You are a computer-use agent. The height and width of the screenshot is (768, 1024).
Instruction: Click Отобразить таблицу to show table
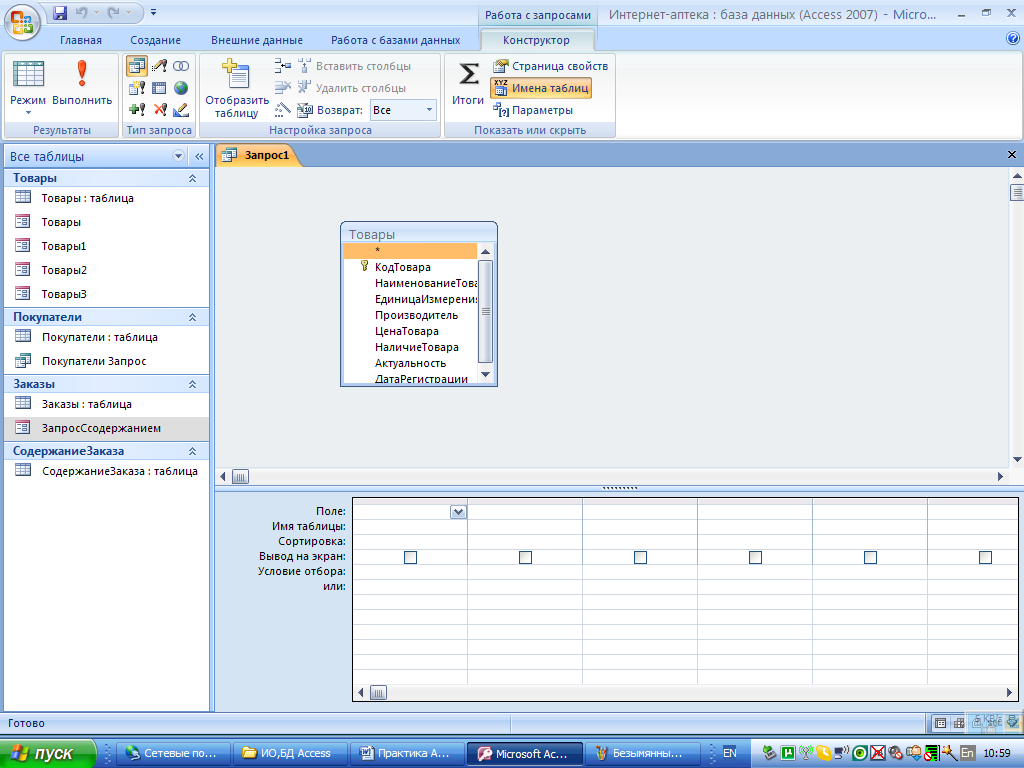point(236,88)
